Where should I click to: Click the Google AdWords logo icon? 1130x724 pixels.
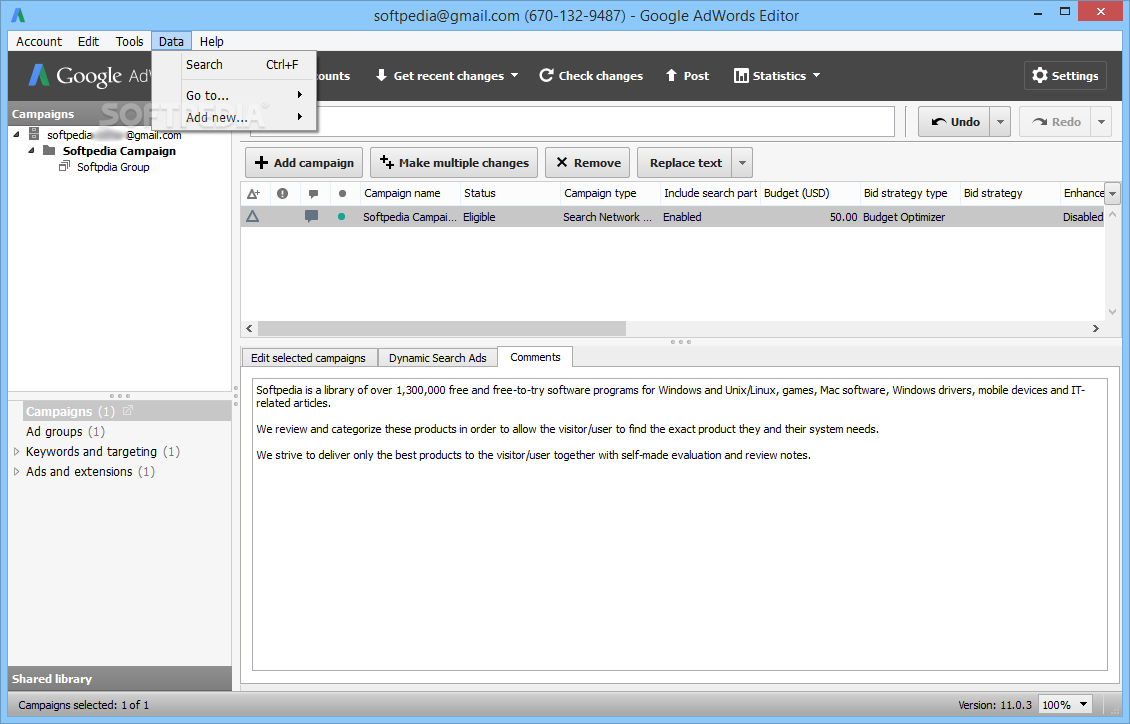(x=39, y=75)
